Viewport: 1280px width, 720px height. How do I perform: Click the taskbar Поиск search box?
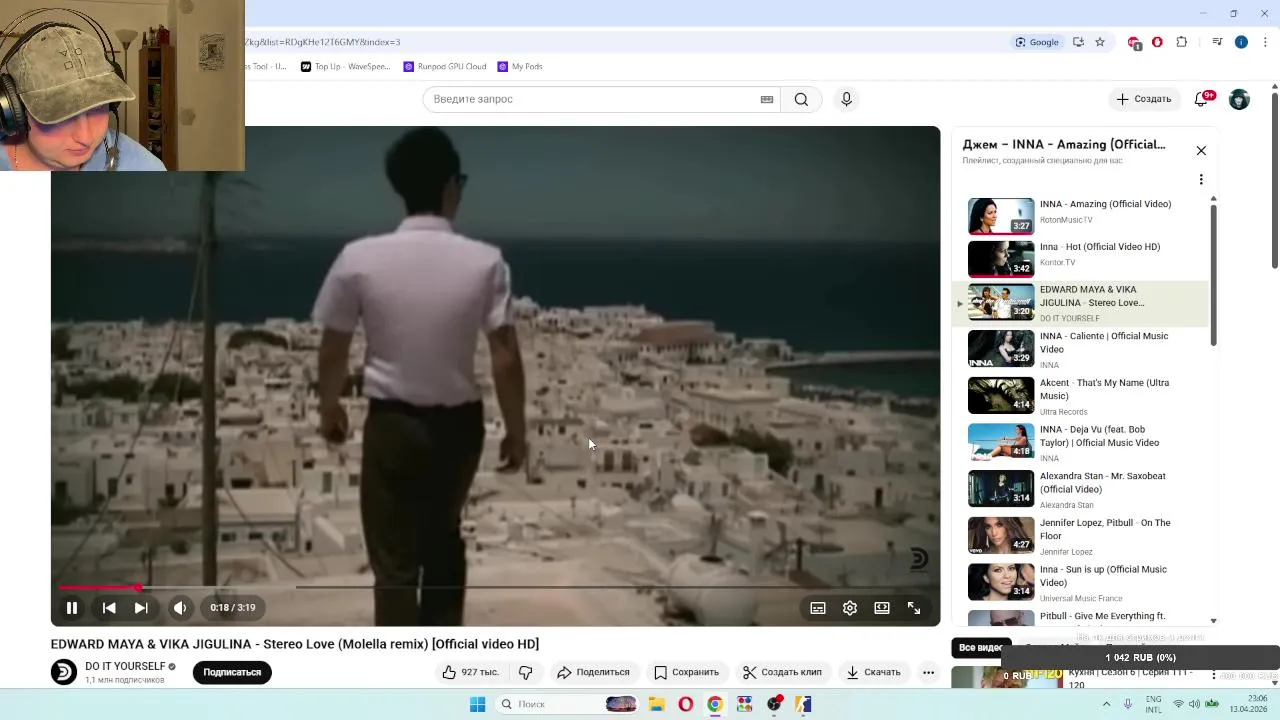pyautogui.click(x=569, y=704)
